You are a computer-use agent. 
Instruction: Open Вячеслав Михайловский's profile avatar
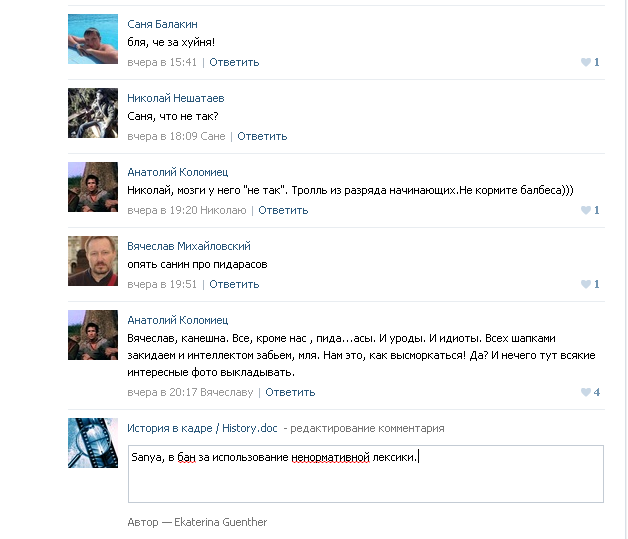tap(93, 261)
